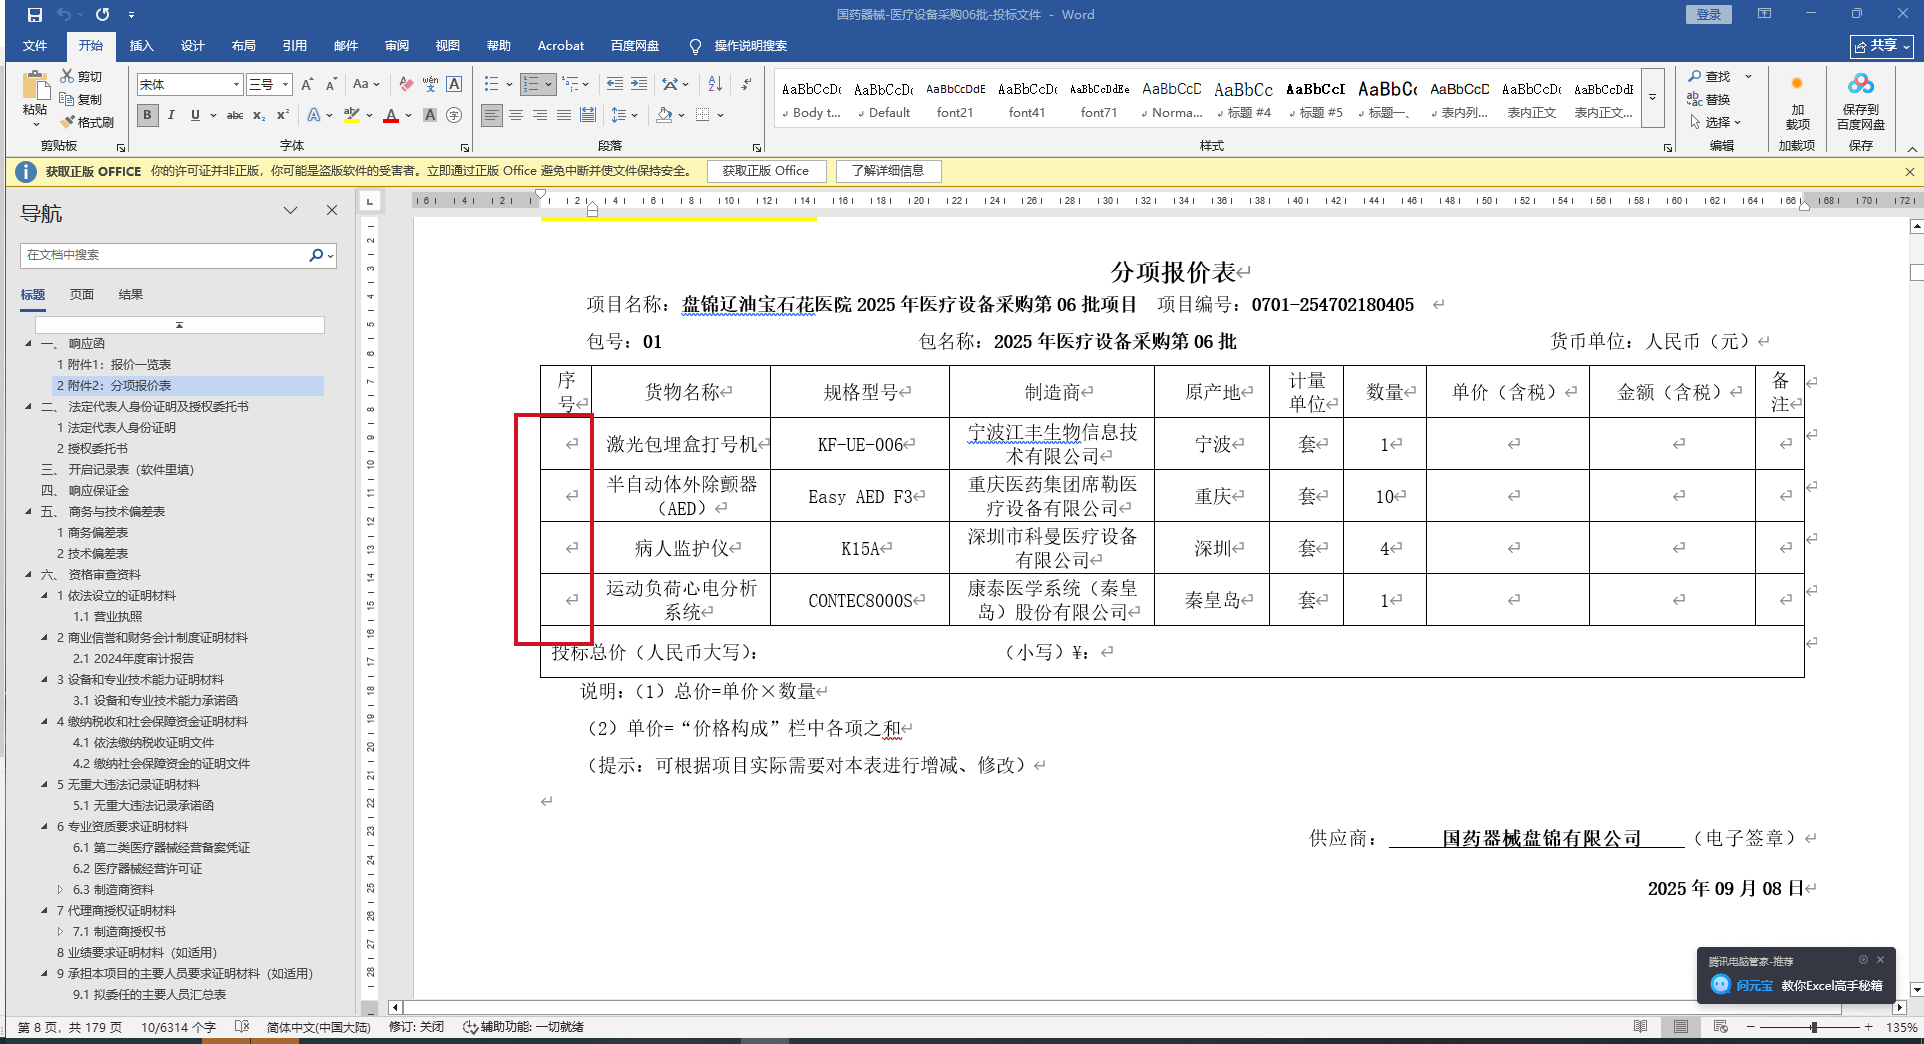Viewport: 1924px width, 1044px height.
Task: Switch to the 插入 (Insert) ribbon tab
Action: 142,46
